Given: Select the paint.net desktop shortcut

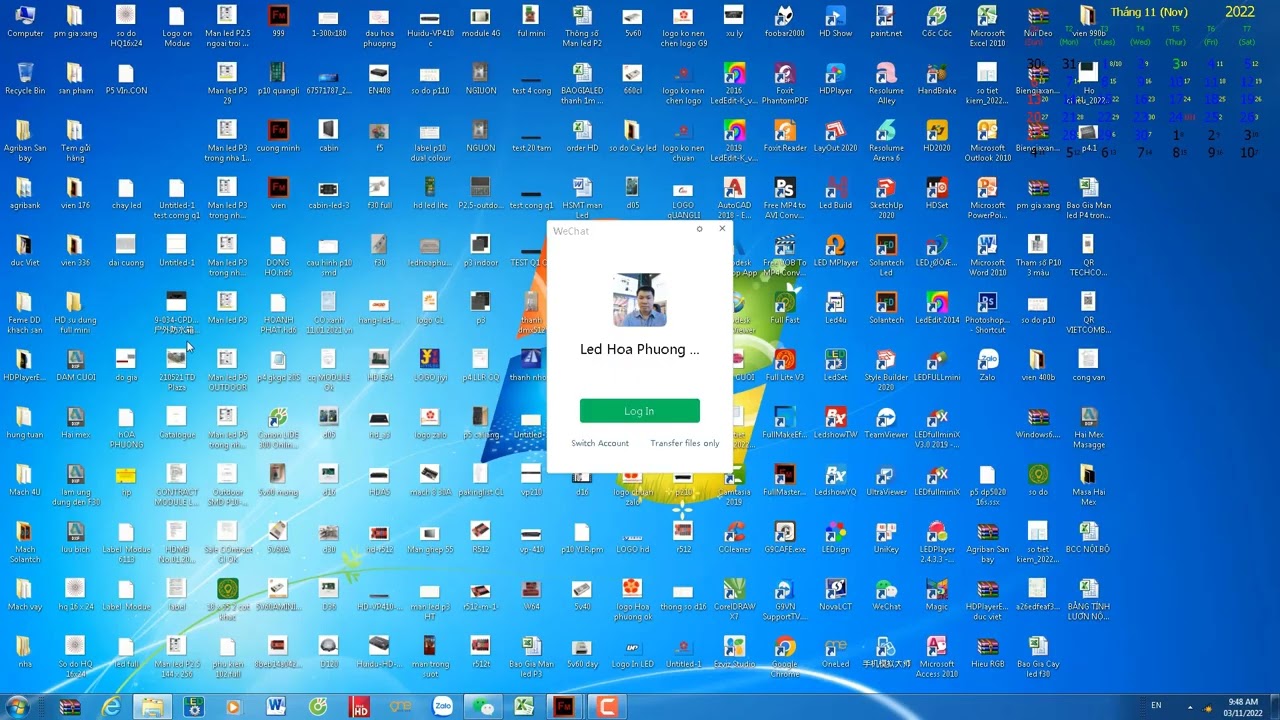Looking at the screenshot, I should click(x=885, y=22).
